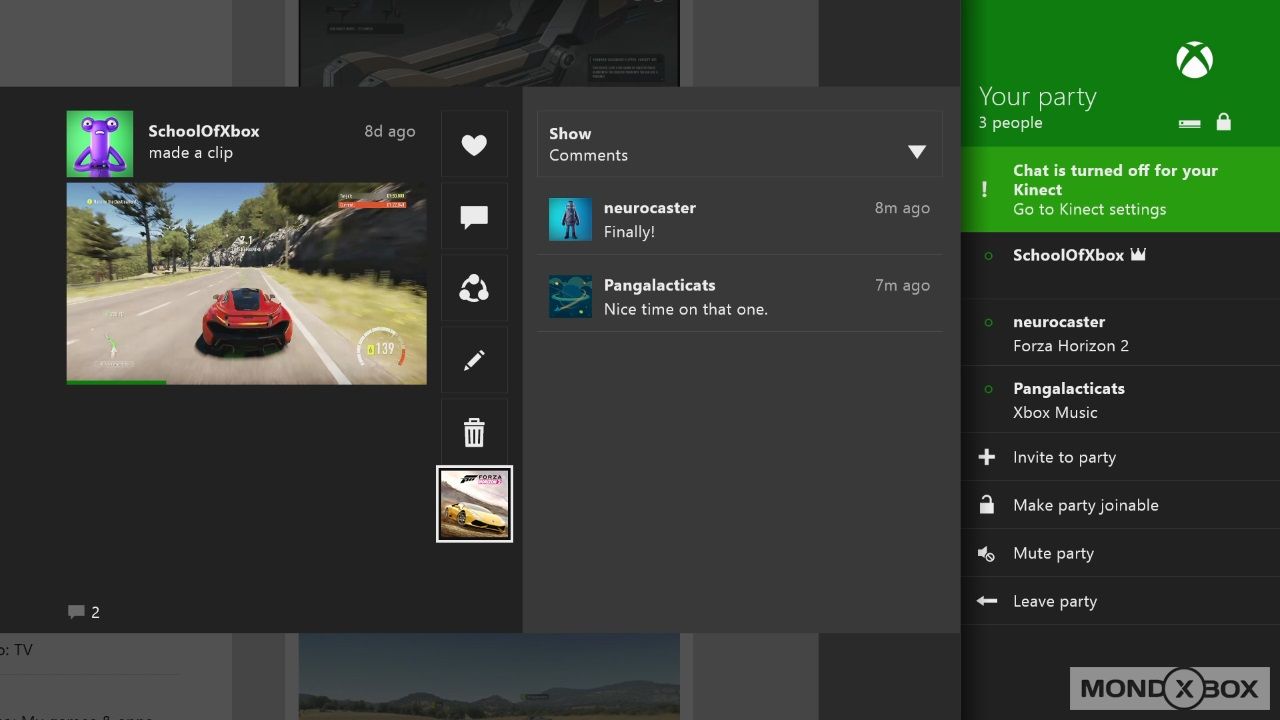The width and height of the screenshot is (1280, 720).
Task: Select Invite to party
Action: pos(1064,457)
